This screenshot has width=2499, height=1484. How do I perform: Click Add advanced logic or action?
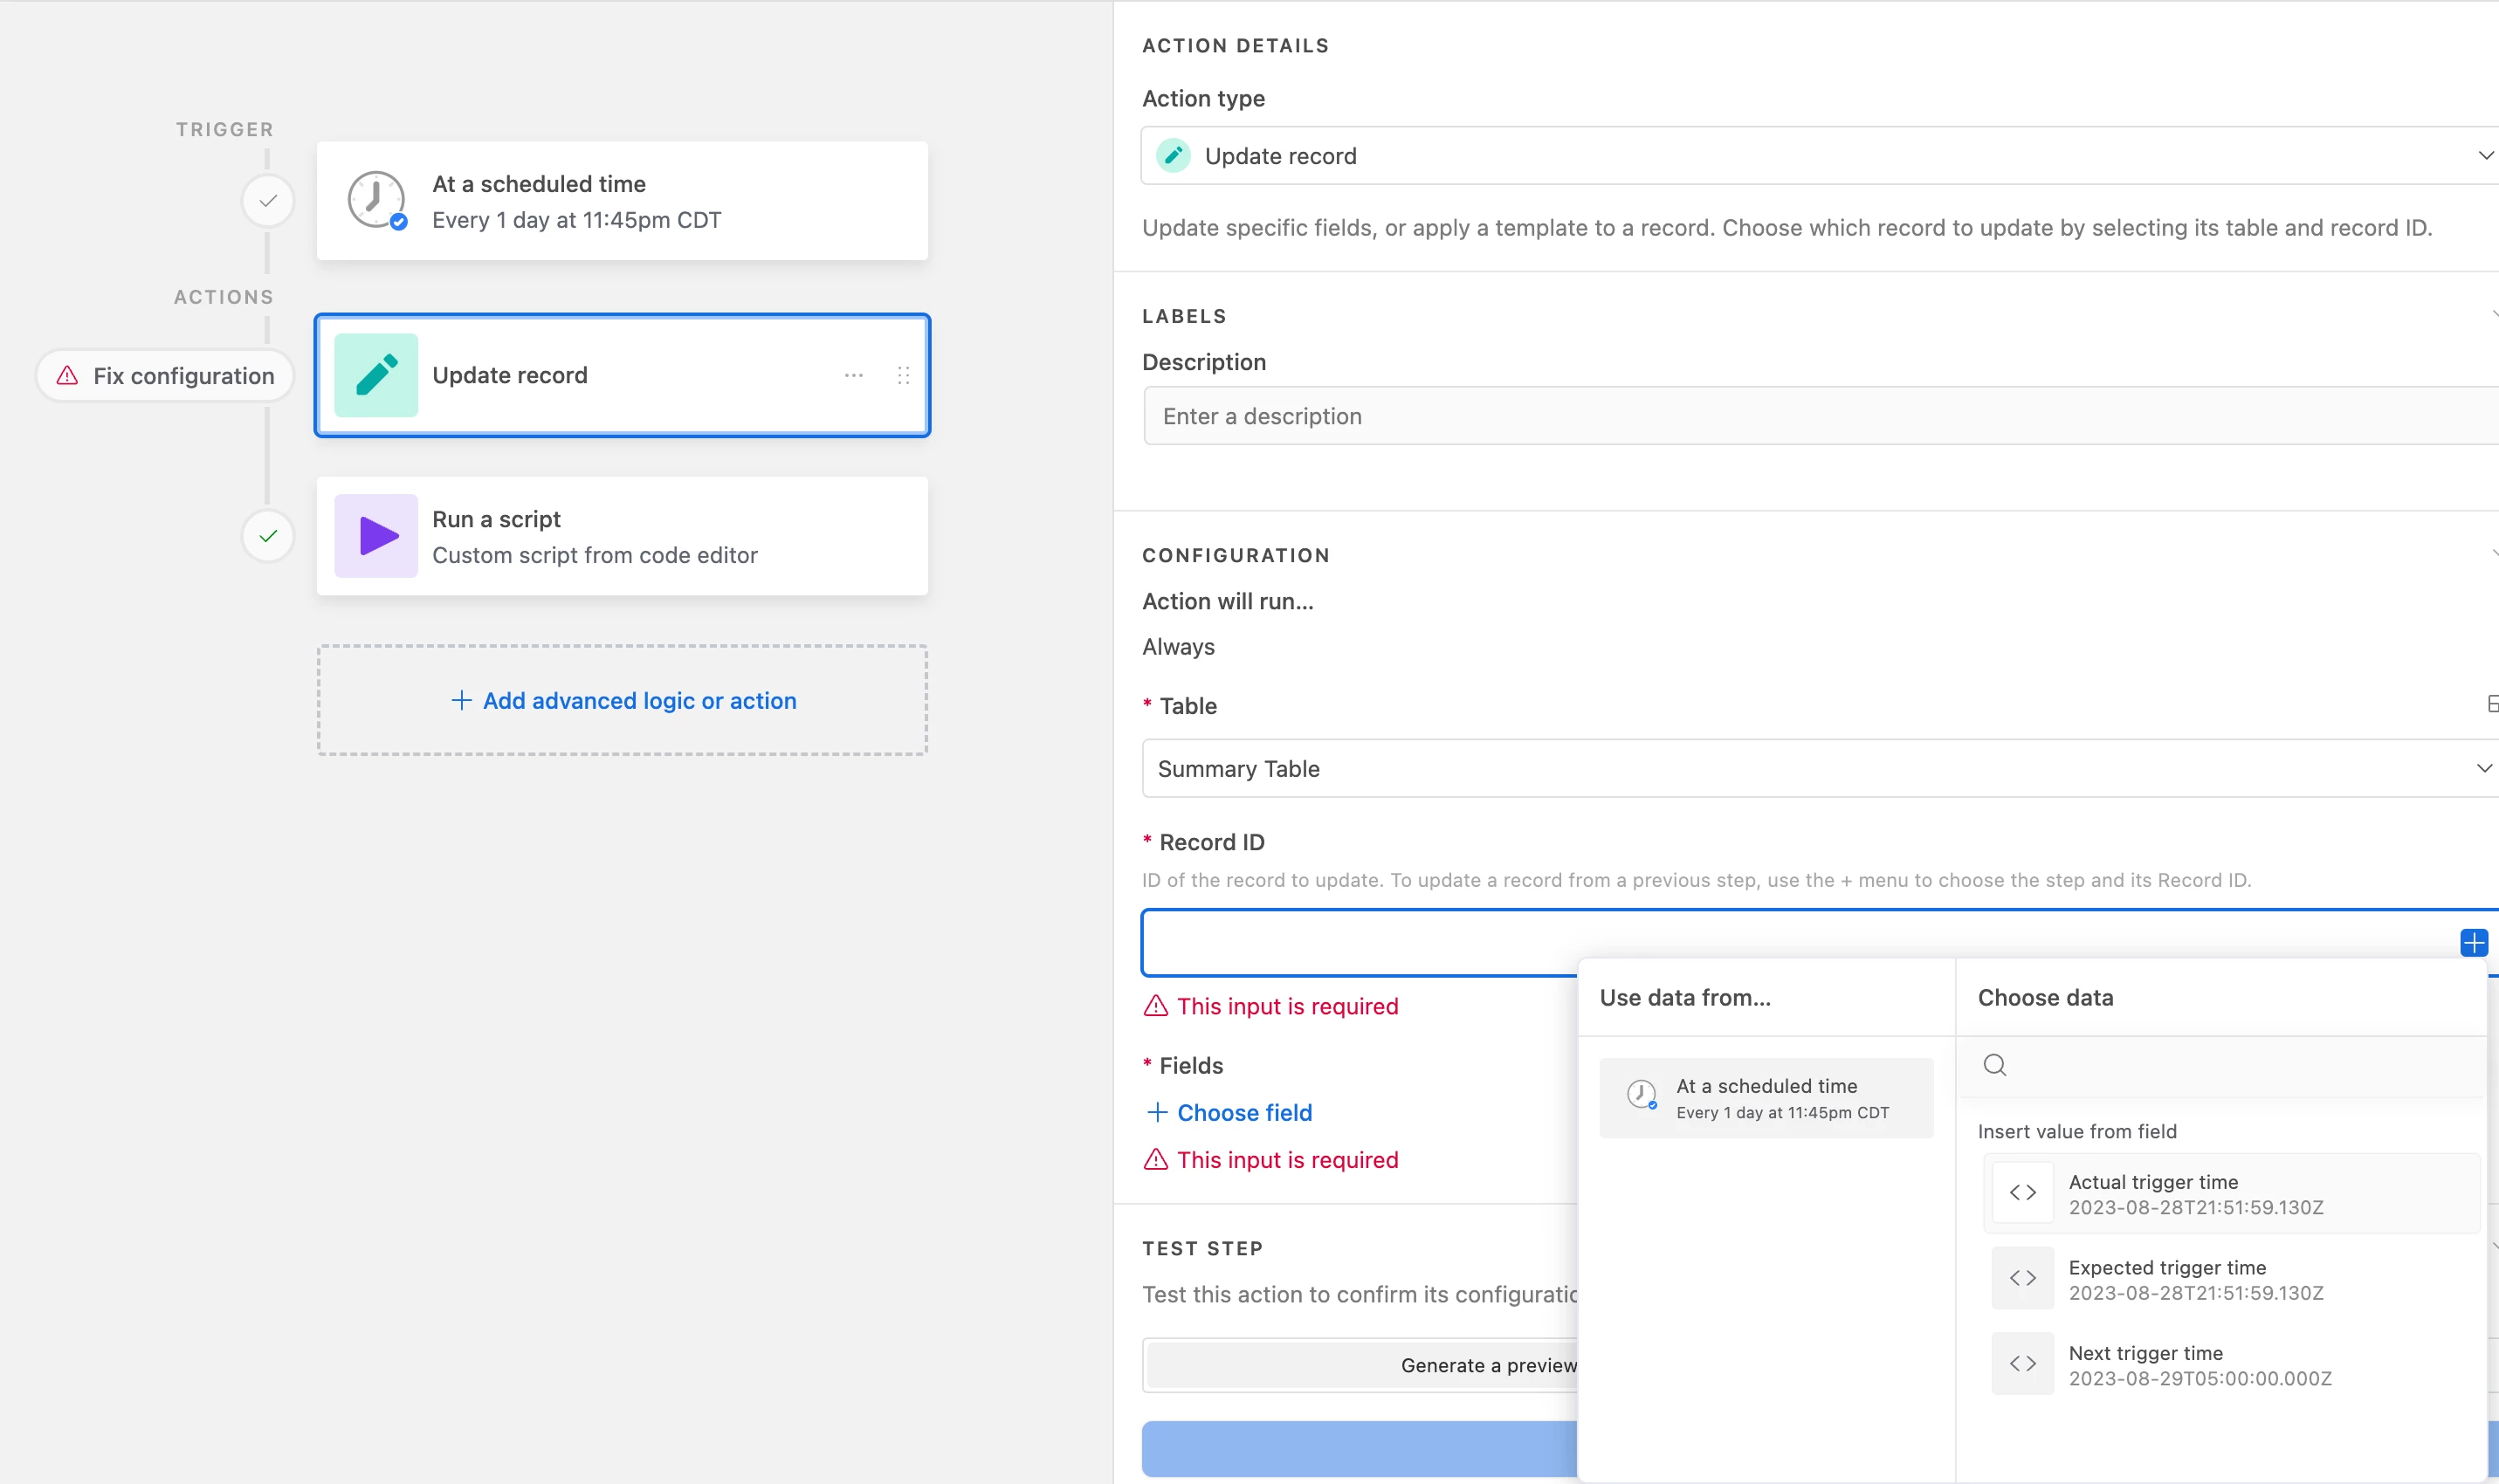[623, 700]
